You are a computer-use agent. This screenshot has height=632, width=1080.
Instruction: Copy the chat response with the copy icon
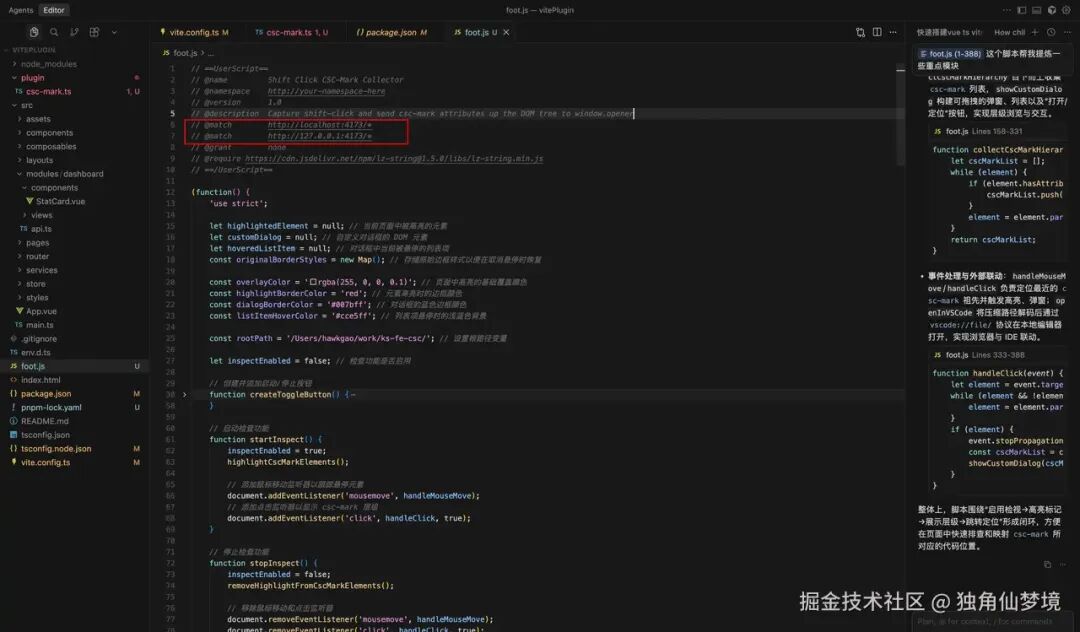pyautogui.click(x=1048, y=565)
